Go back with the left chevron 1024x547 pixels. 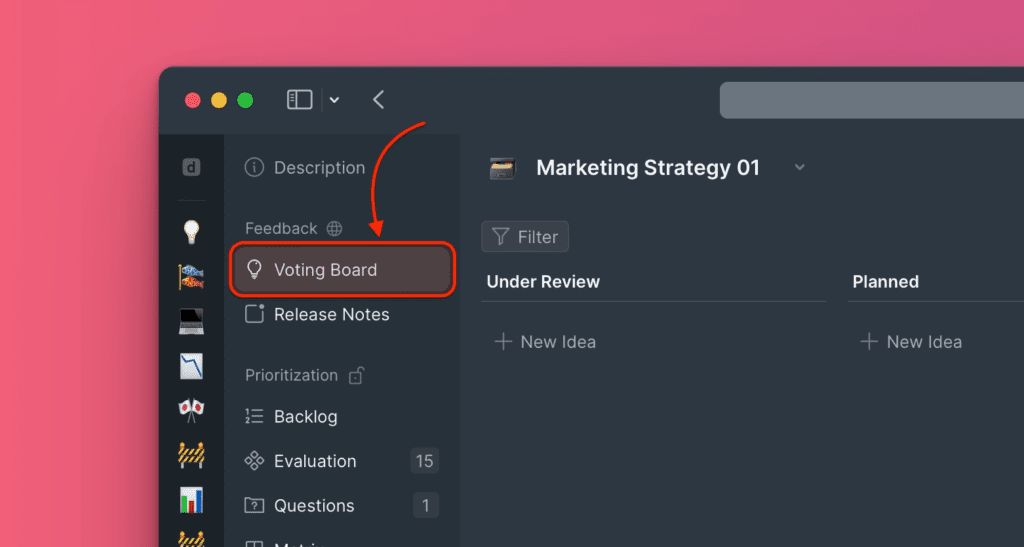(x=378, y=100)
